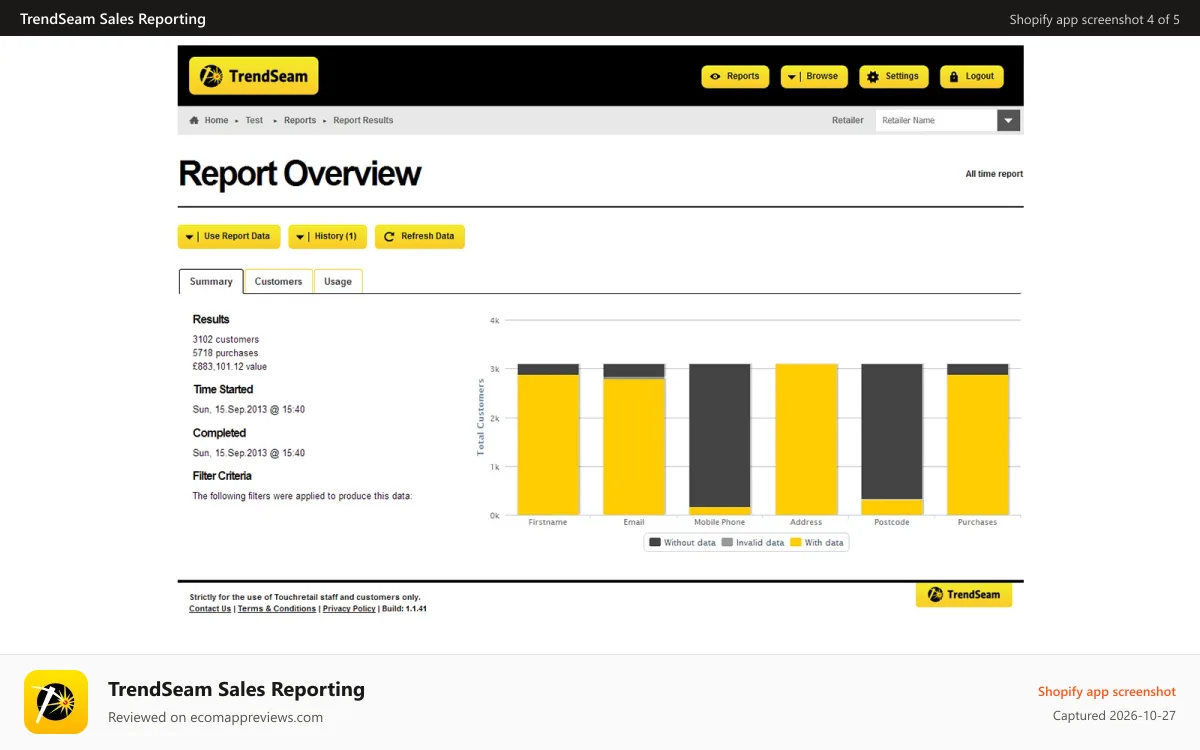Expand the Retailer Name dropdown arrow
This screenshot has height=750, width=1200.
pos(1009,120)
